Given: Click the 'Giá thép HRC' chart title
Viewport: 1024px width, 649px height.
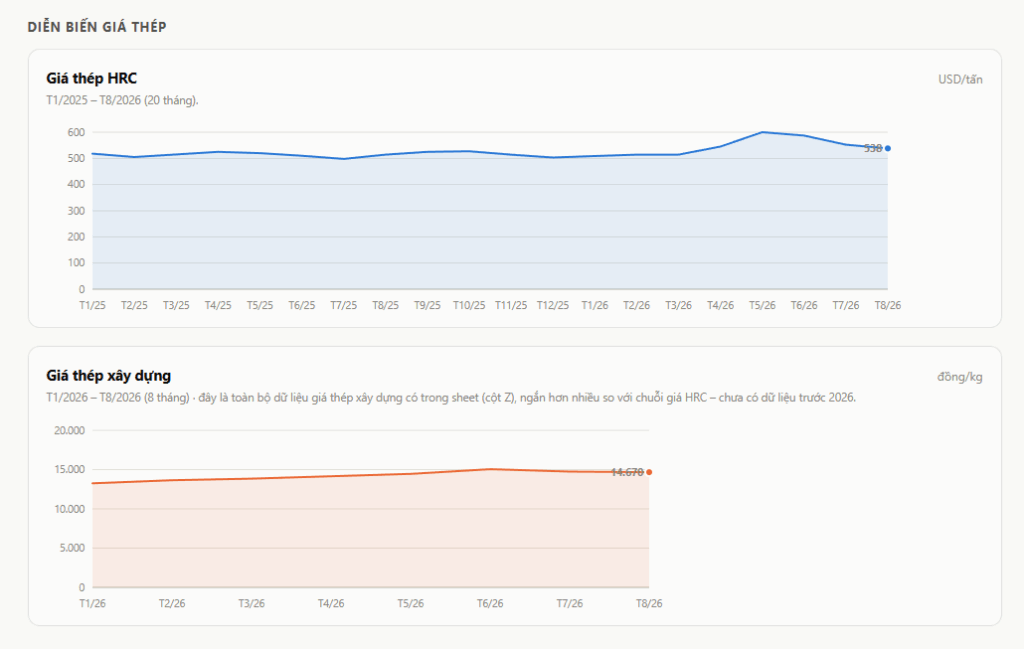Looking at the screenshot, I should pyautogui.click(x=91, y=78).
